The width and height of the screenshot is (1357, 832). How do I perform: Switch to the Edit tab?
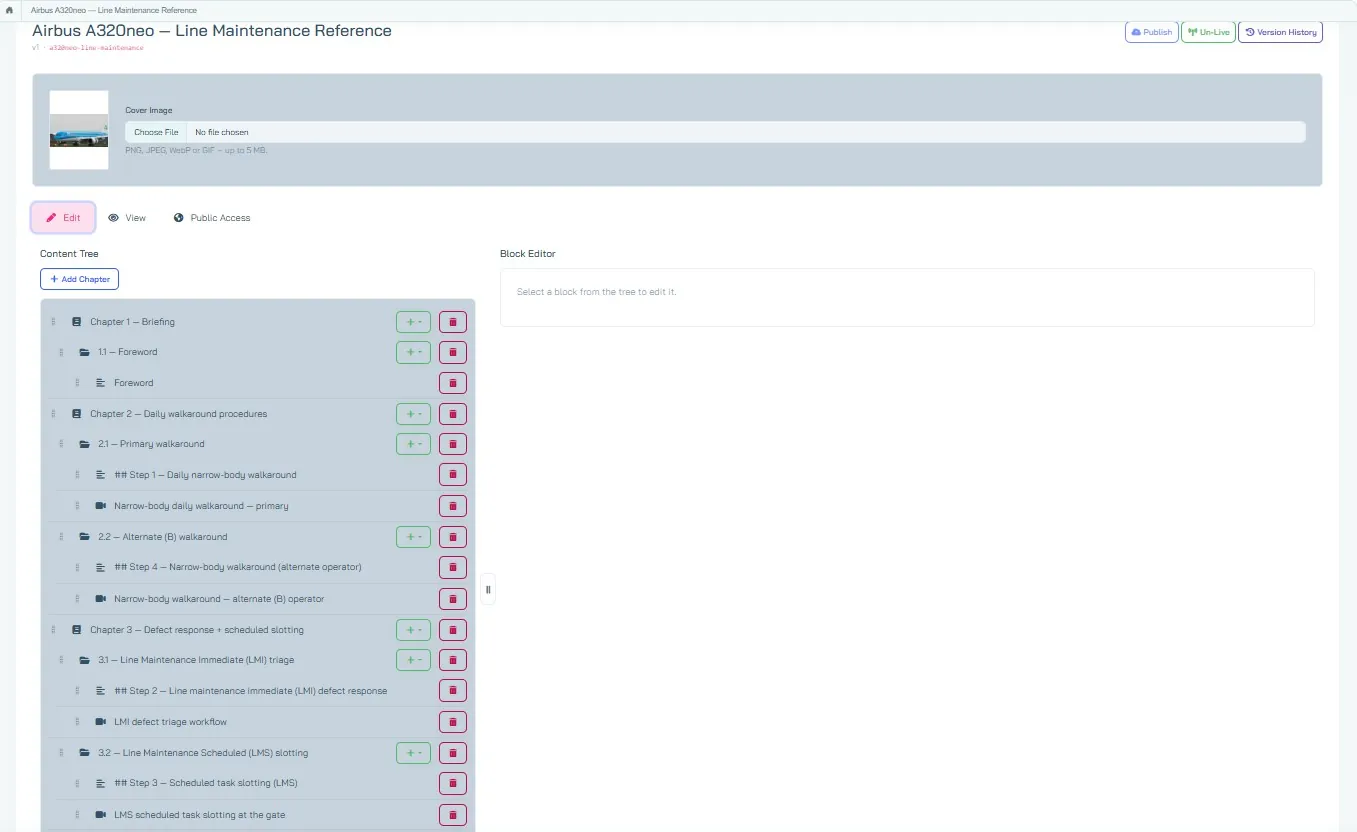coord(63,218)
